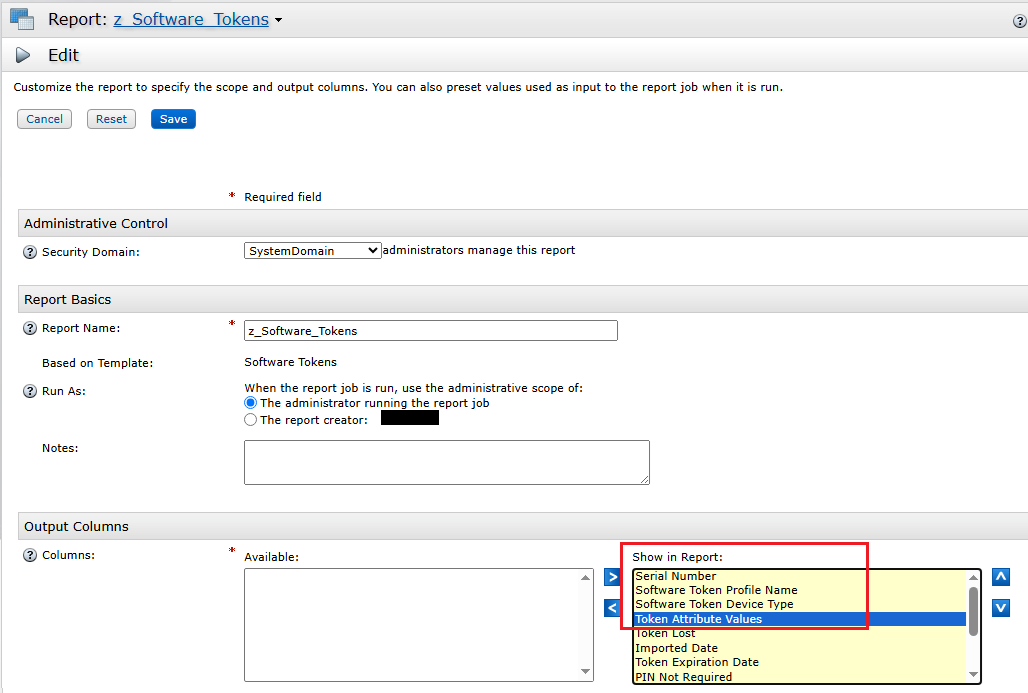Select 'The report creator' radio option
The height and width of the screenshot is (693, 1028).
pyautogui.click(x=250, y=420)
